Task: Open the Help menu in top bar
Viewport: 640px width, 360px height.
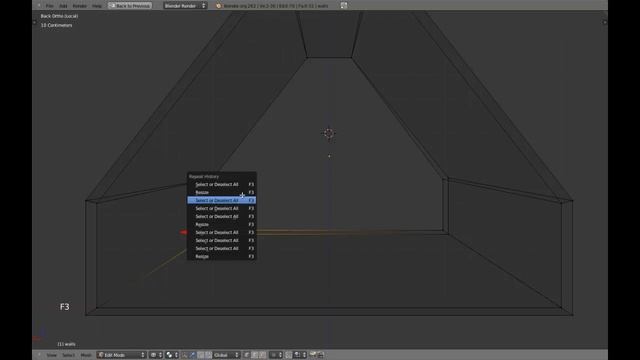Action: point(97,6)
